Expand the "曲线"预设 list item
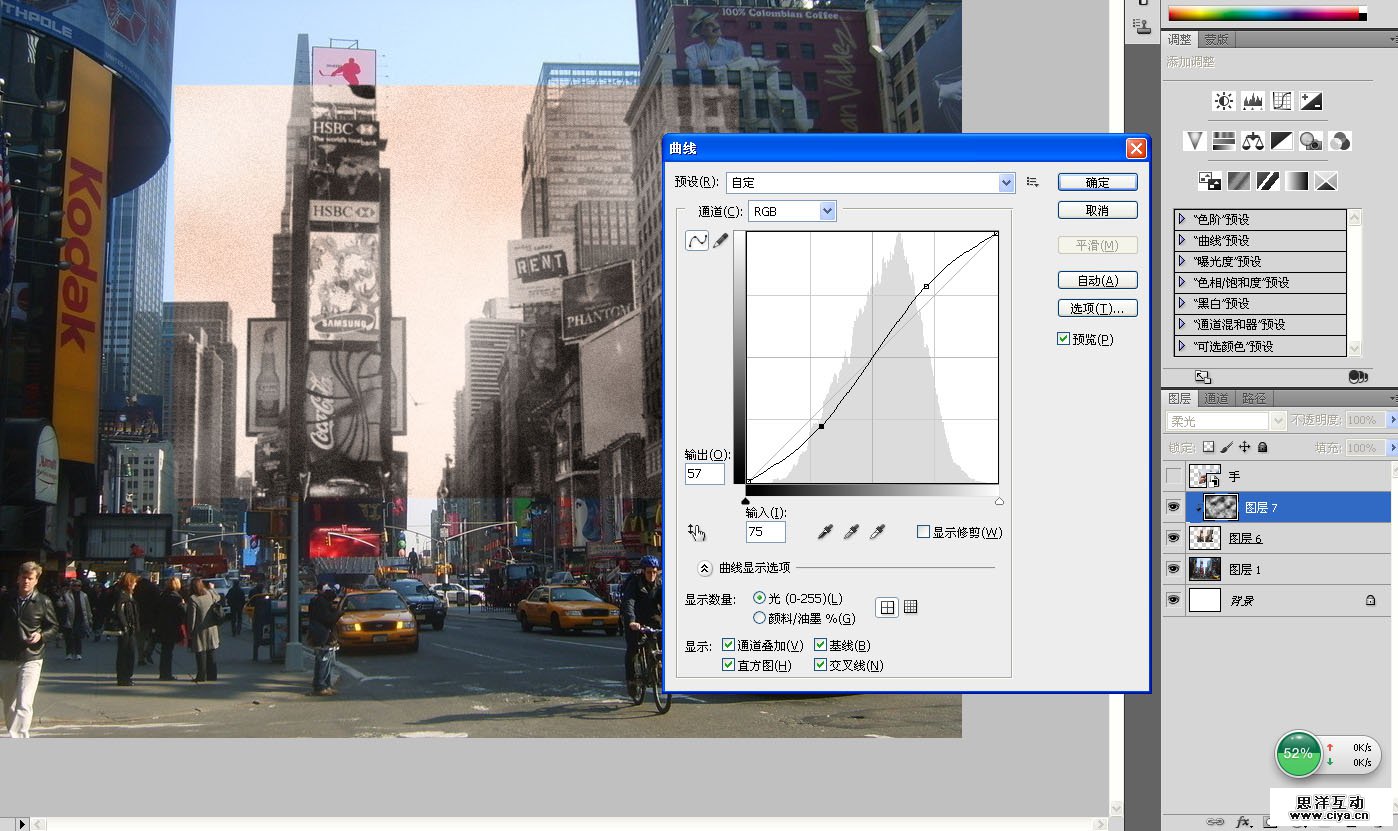 tap(1182, 240)
